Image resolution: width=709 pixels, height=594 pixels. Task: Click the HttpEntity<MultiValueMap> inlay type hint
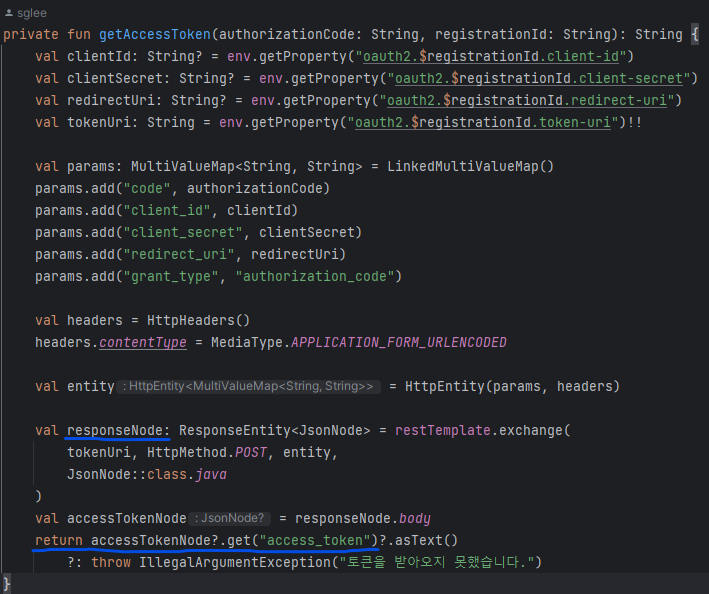[248, 387]
